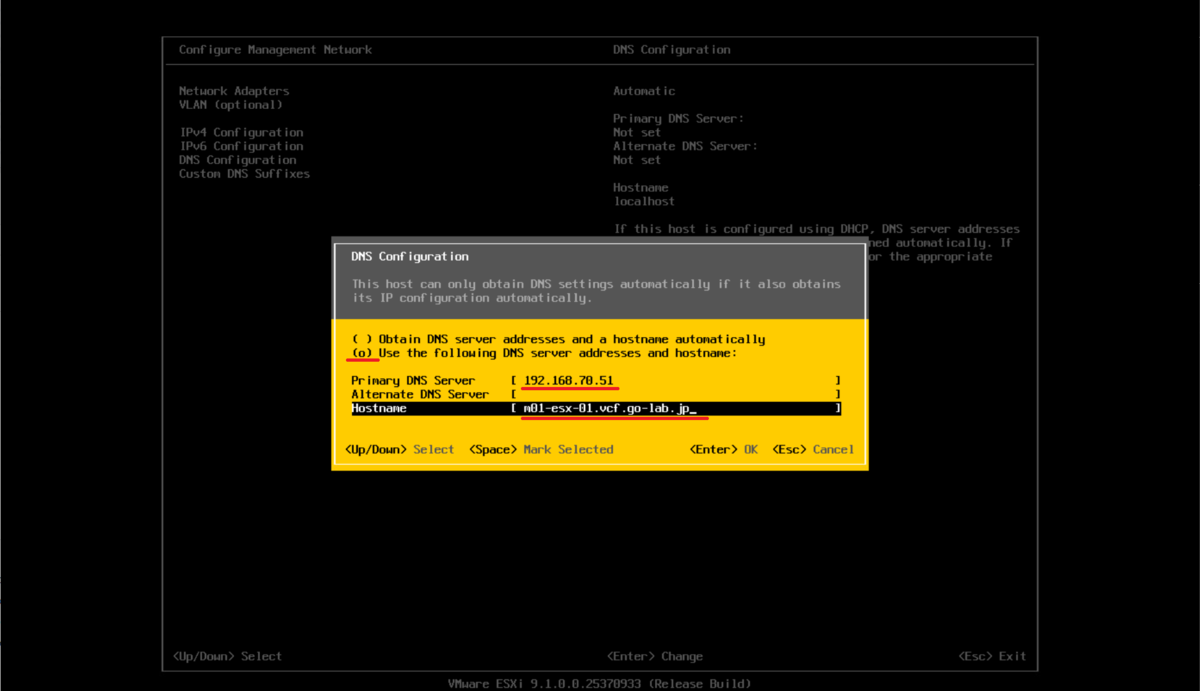Image resolution: width=1200 pixels, height=691 pixels.
Task: Click Configure Management Network heading
Action: point(275,50)
